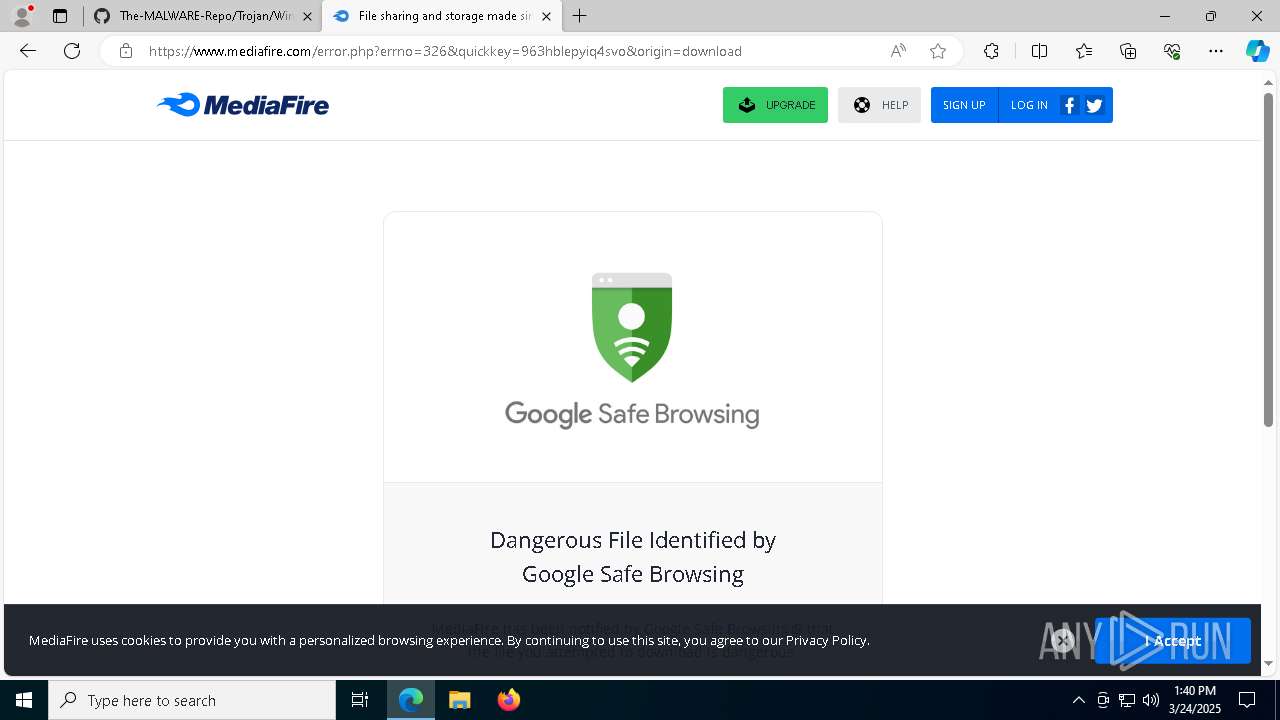Open the volume speaker tray icon
This screenshot has height=720, width=1280.
[x=1151, y=700]
